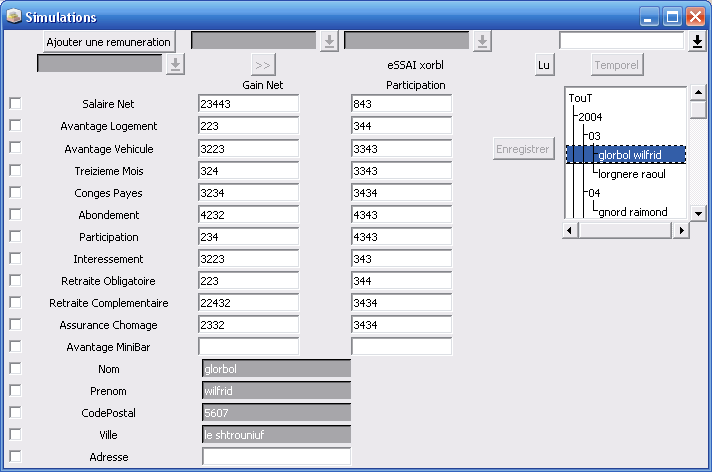Enable the Treizieme Mois checkbox
Screen dimensions: 712x472
[15, 169]
